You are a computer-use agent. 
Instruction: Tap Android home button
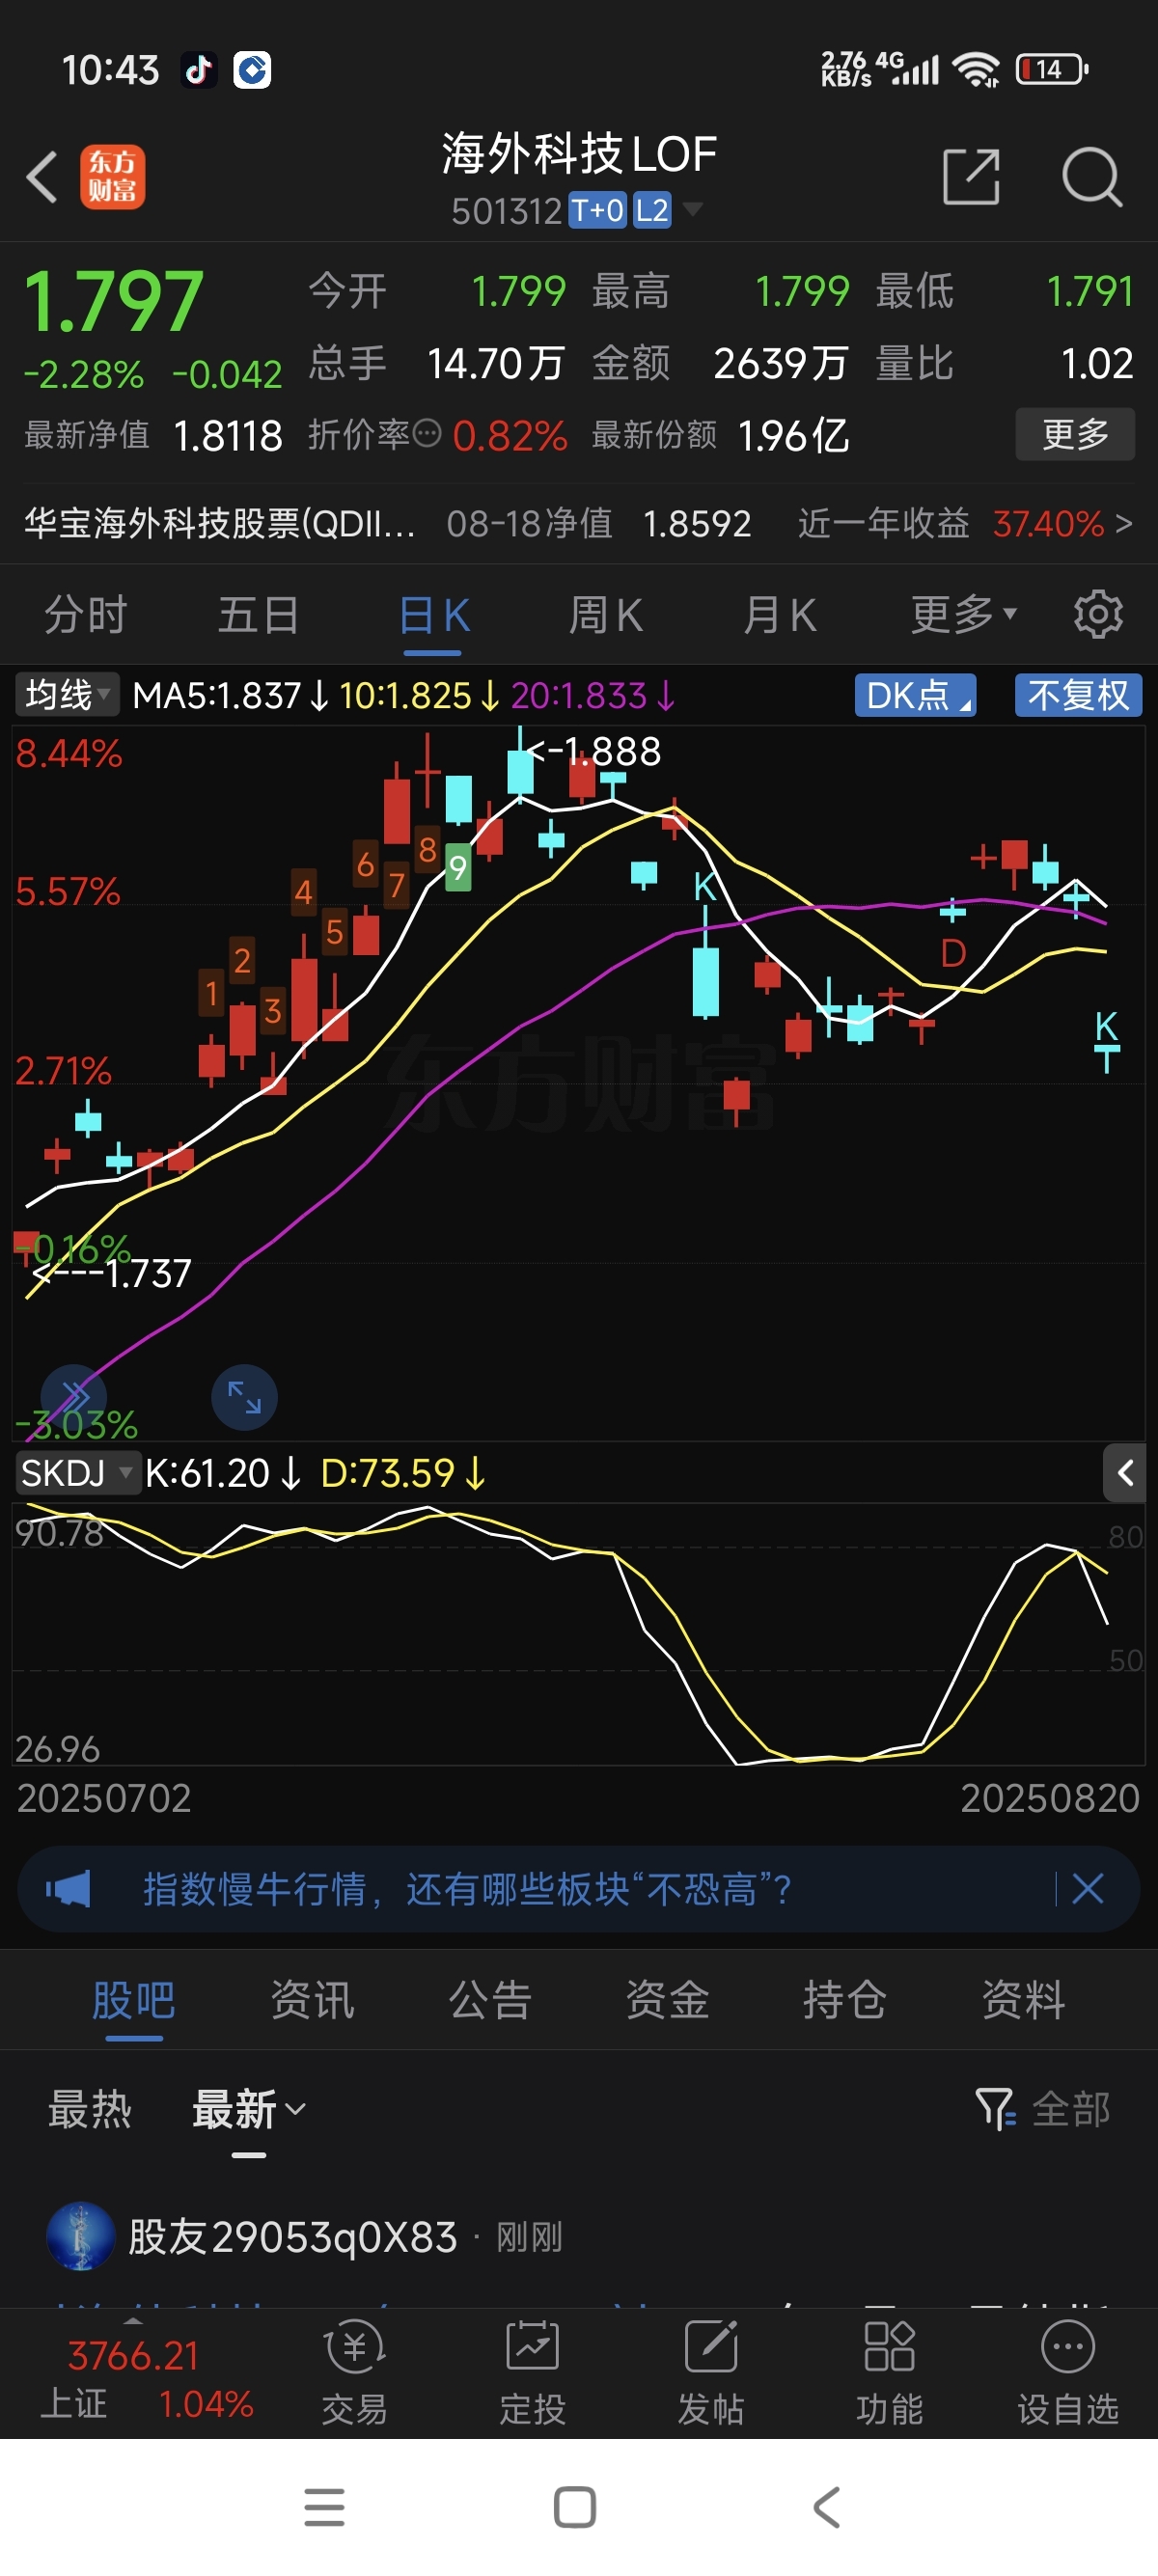point(575,2507)
